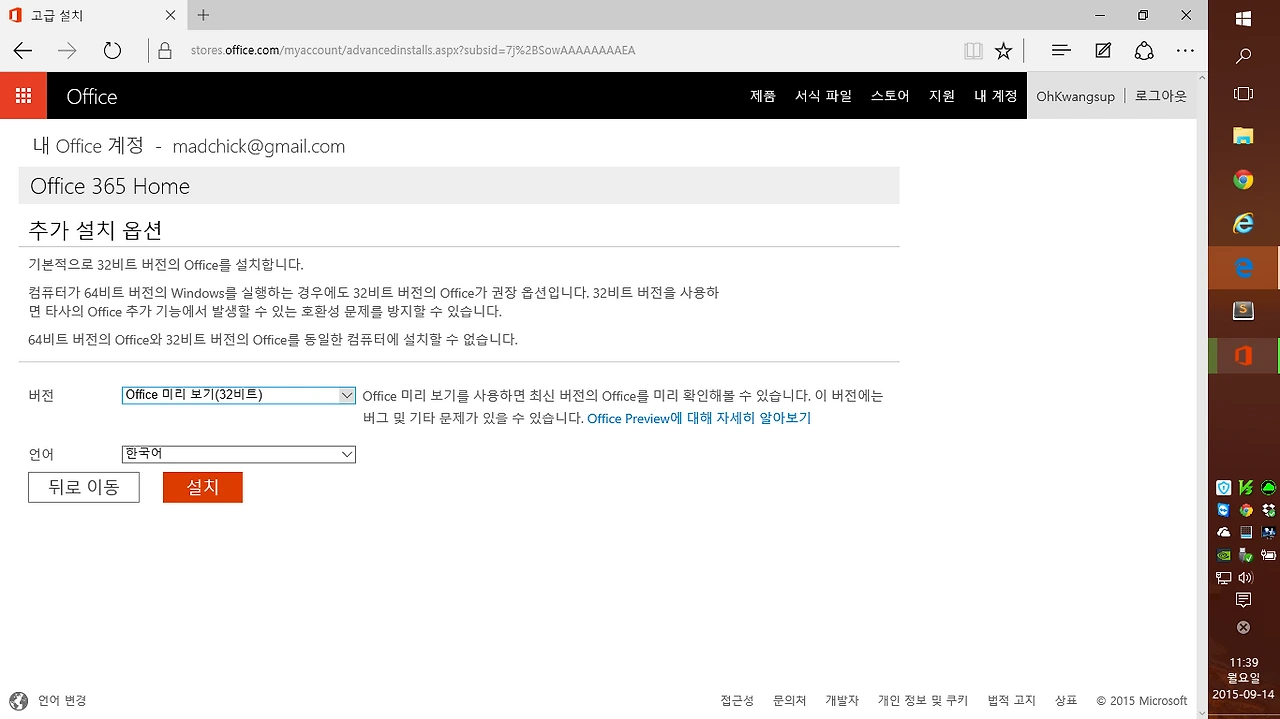Open Task View on the taskbar
Image resolution: width=1280 pixels, height=719 pixels.
(x=1244, y=94)
